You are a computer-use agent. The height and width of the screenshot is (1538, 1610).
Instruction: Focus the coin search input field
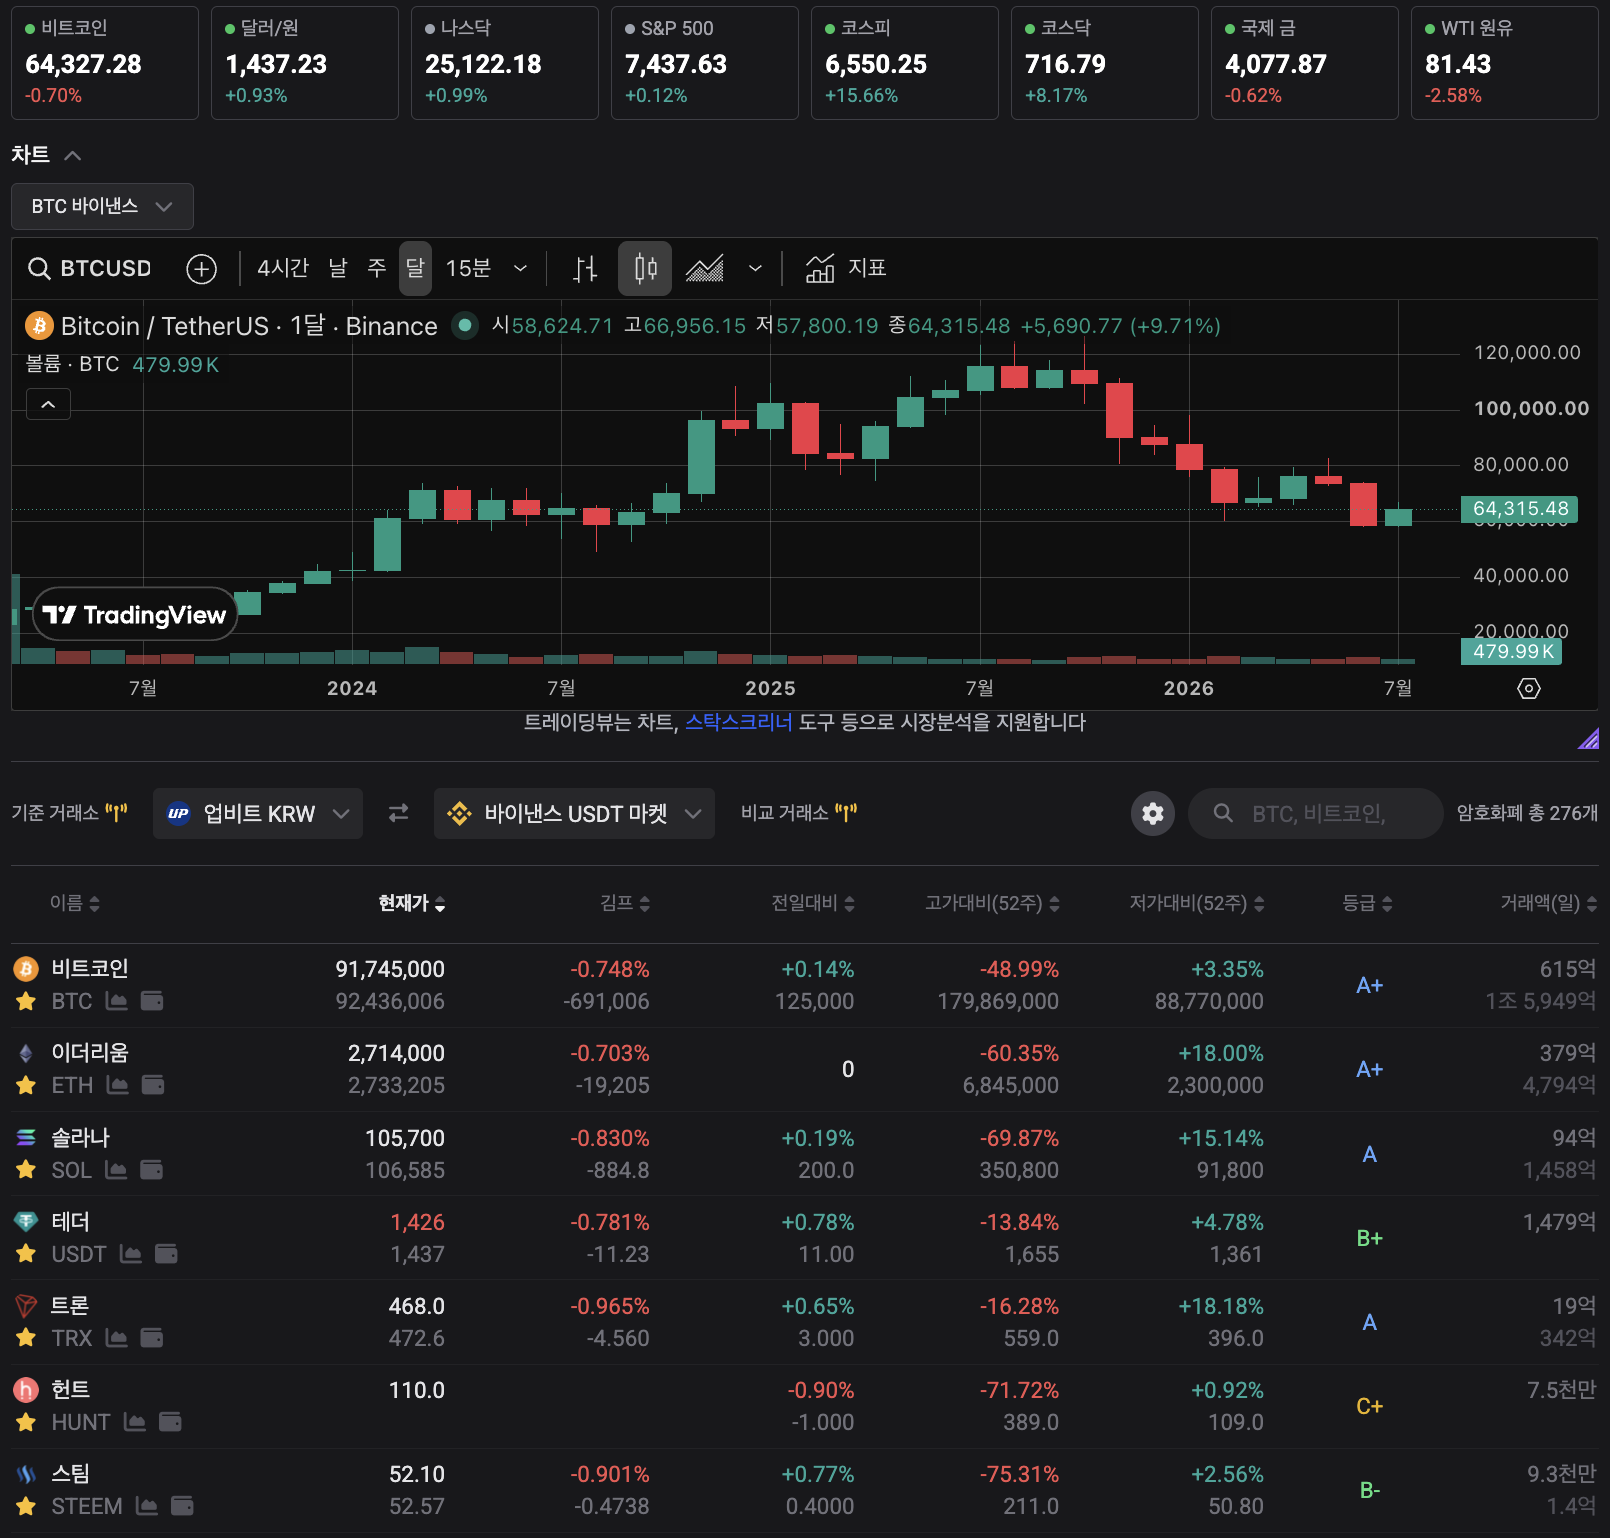coord(1316,813)
